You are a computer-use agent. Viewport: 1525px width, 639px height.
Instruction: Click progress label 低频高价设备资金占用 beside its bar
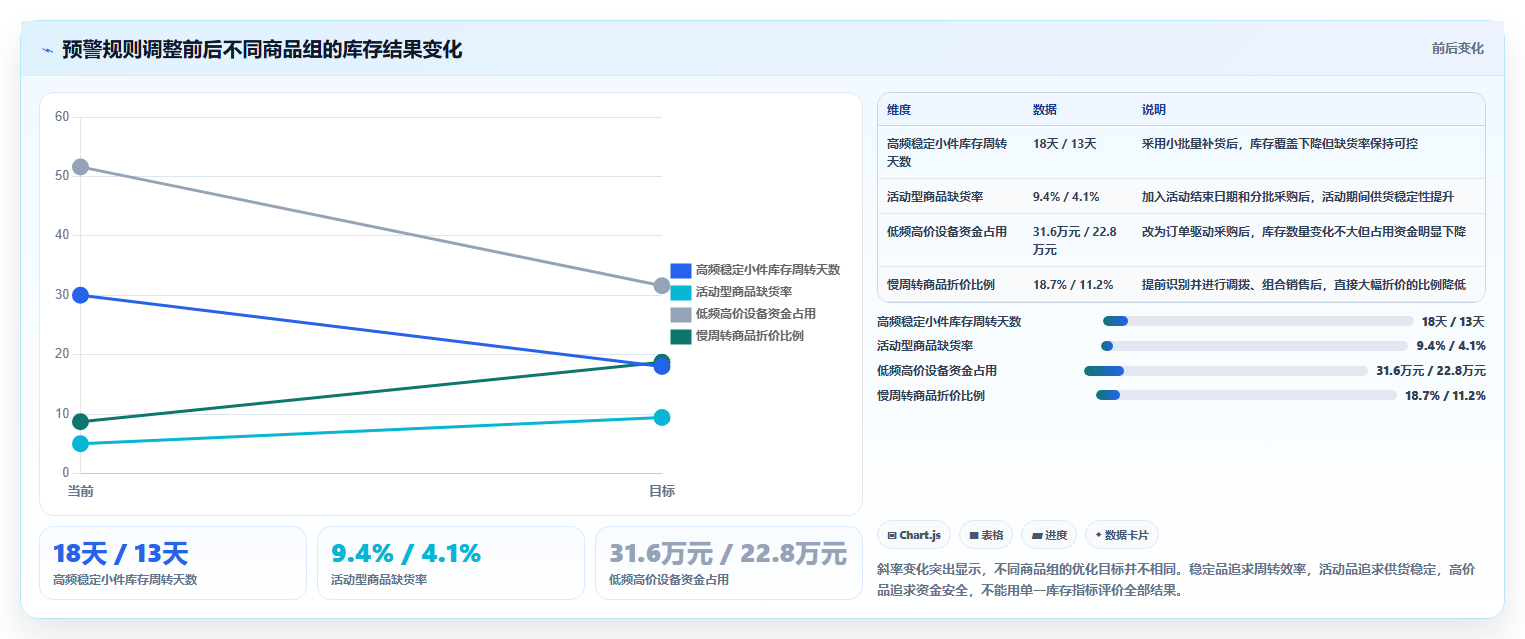click(x=937, y=371)
